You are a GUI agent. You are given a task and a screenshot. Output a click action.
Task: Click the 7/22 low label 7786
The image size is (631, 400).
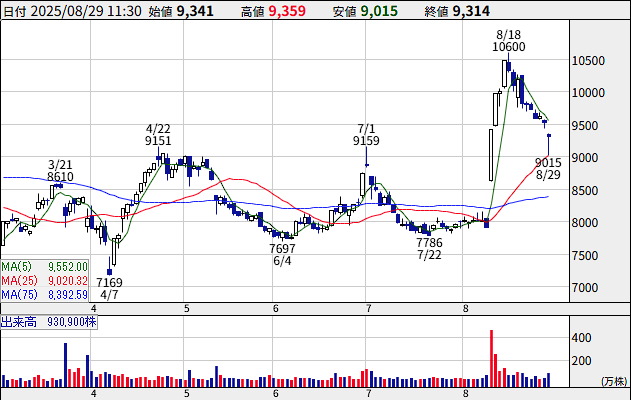[429, 243]
